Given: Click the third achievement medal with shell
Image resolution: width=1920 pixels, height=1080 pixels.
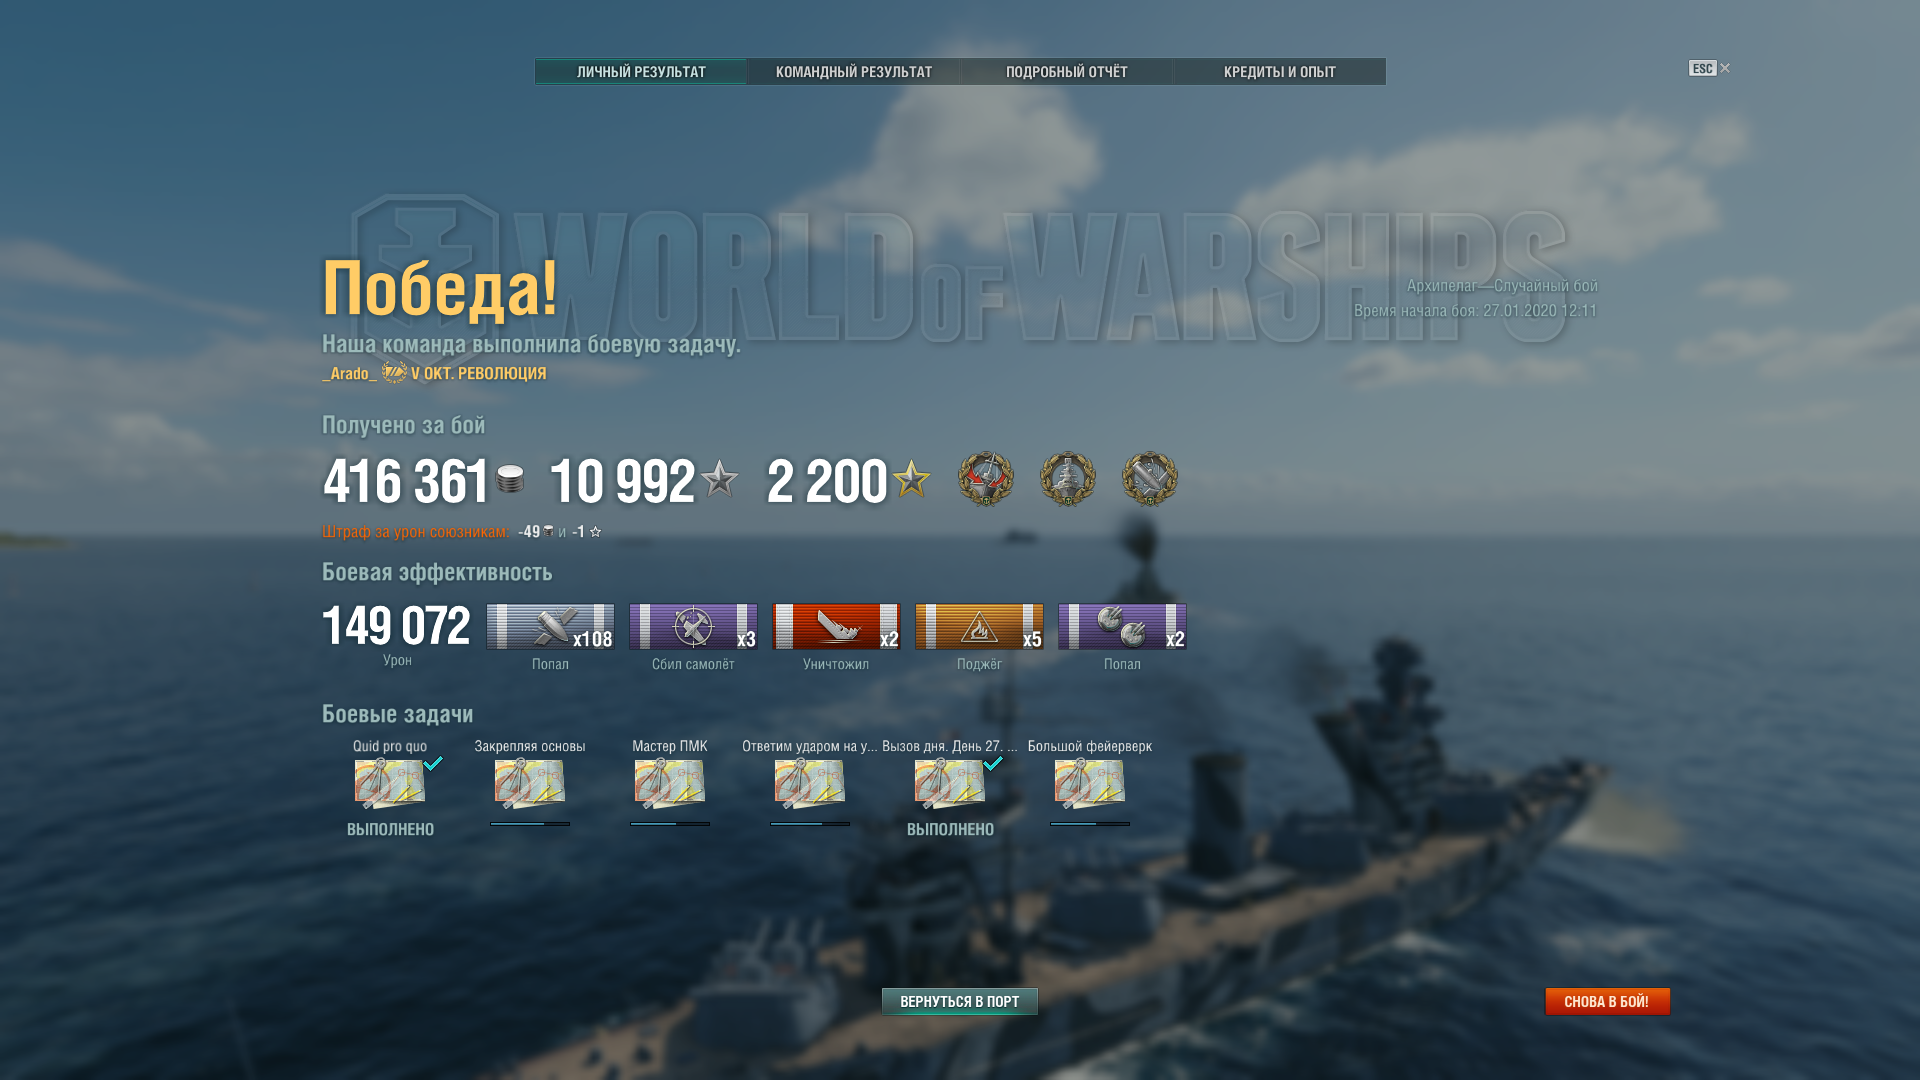Looking at the screenshot, I should [x=1150, y=479].
